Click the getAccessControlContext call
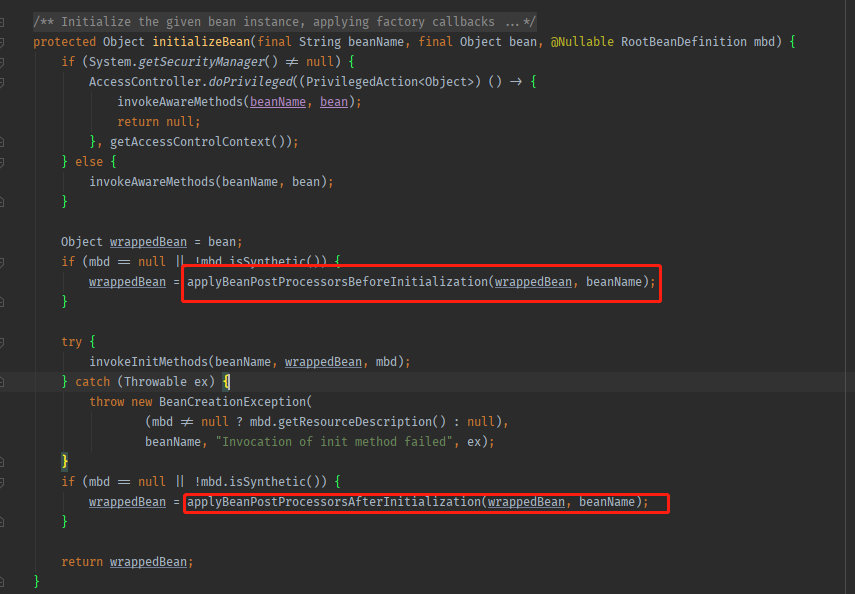 point(191,142)
